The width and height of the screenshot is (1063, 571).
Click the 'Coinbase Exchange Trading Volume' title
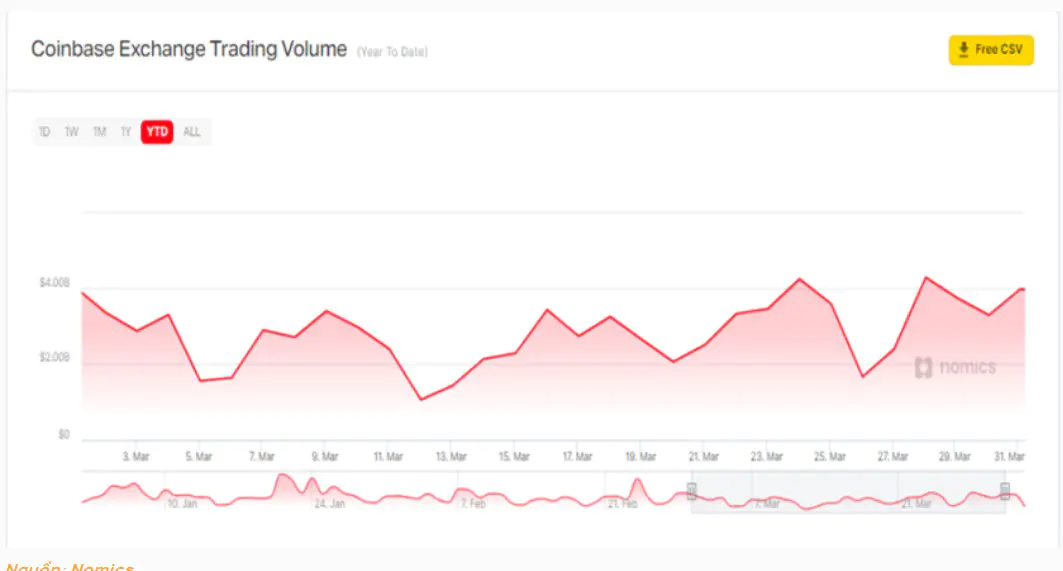pyautogui.click(x=189, y=49)
